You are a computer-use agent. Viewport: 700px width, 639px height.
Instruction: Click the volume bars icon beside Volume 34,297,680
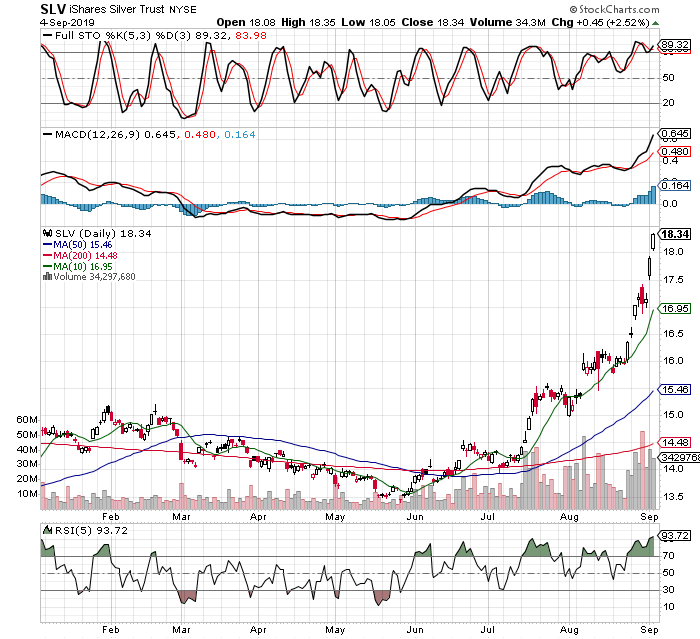pos(47,277)
